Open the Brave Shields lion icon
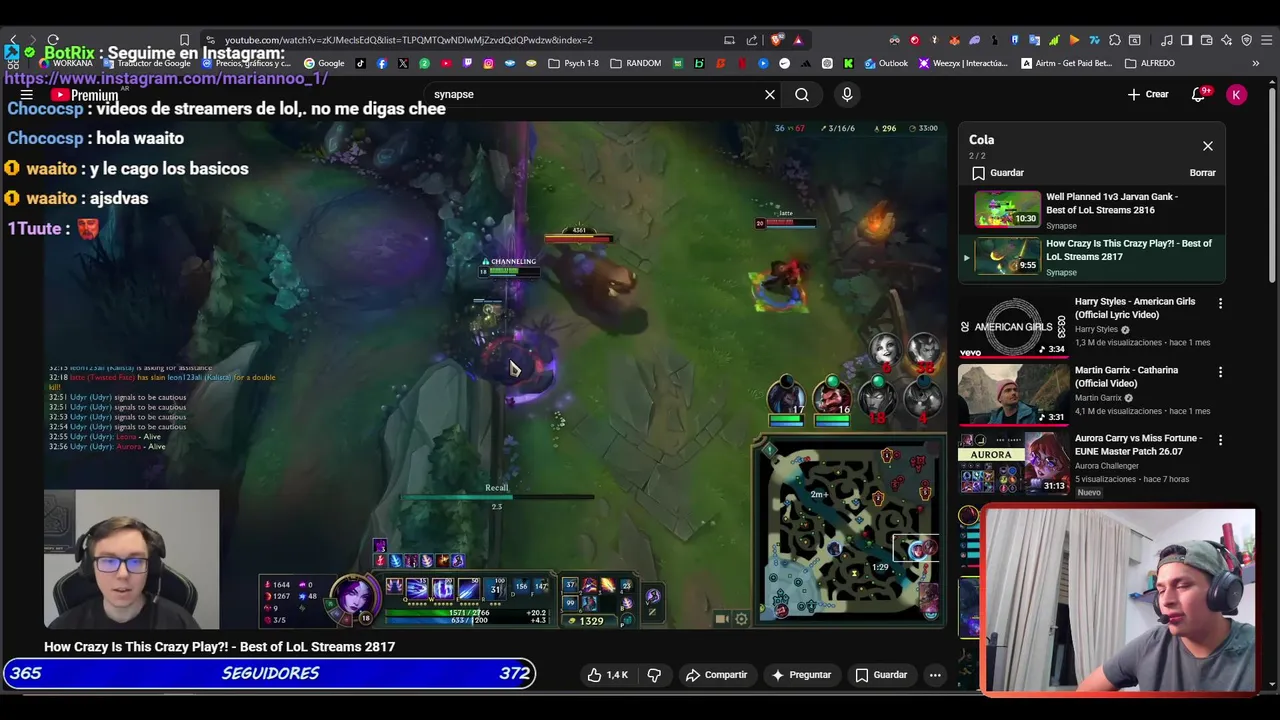1280x720 pixels. [776, 40]
